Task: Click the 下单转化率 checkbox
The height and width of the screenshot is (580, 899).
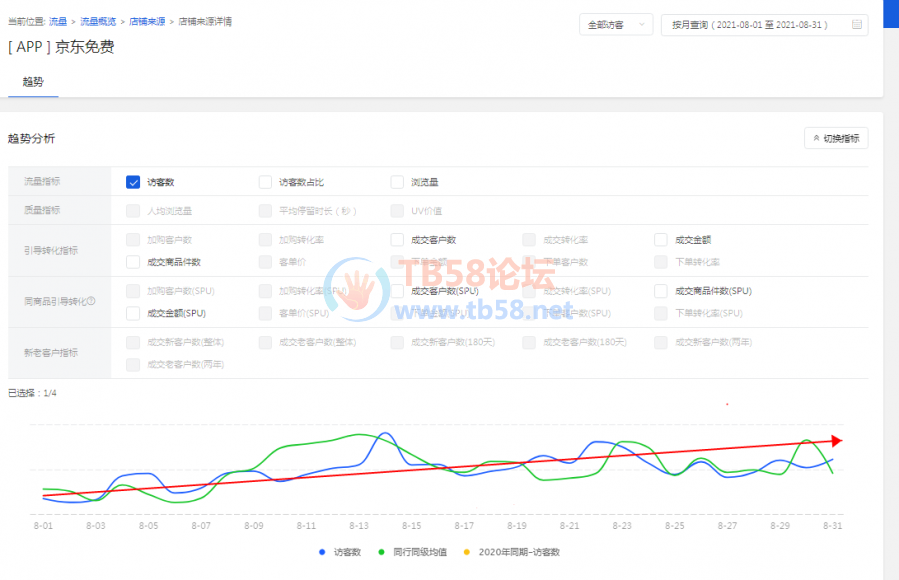Action: click(x=660, y=262)
